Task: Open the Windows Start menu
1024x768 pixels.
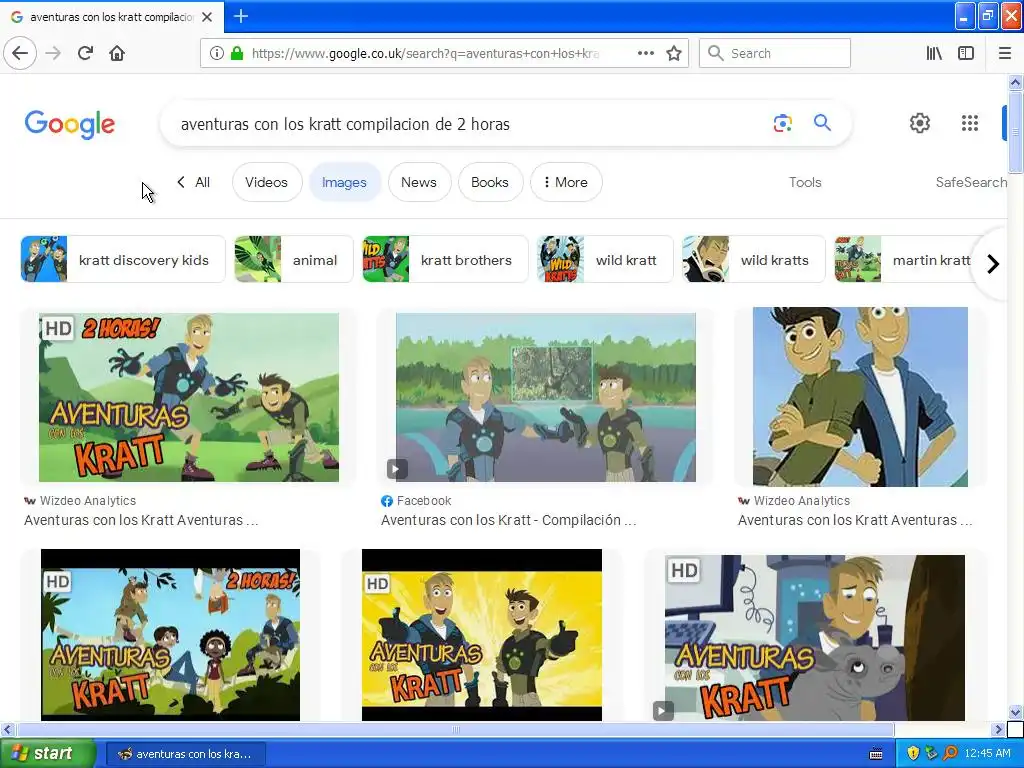Action: [47, 754]
